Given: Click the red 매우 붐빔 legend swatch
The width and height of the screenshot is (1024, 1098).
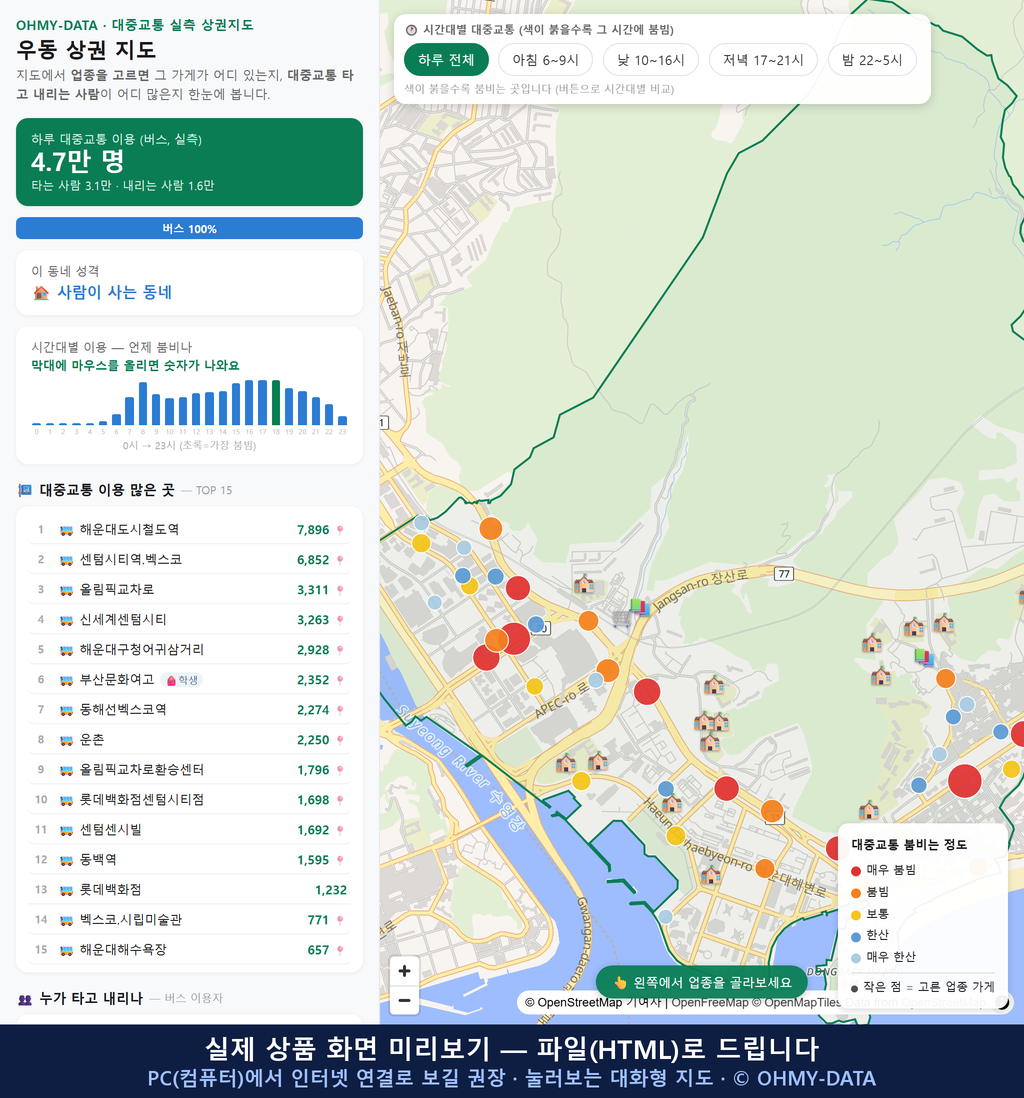Looking at the screenshot, I should point(855,870).
